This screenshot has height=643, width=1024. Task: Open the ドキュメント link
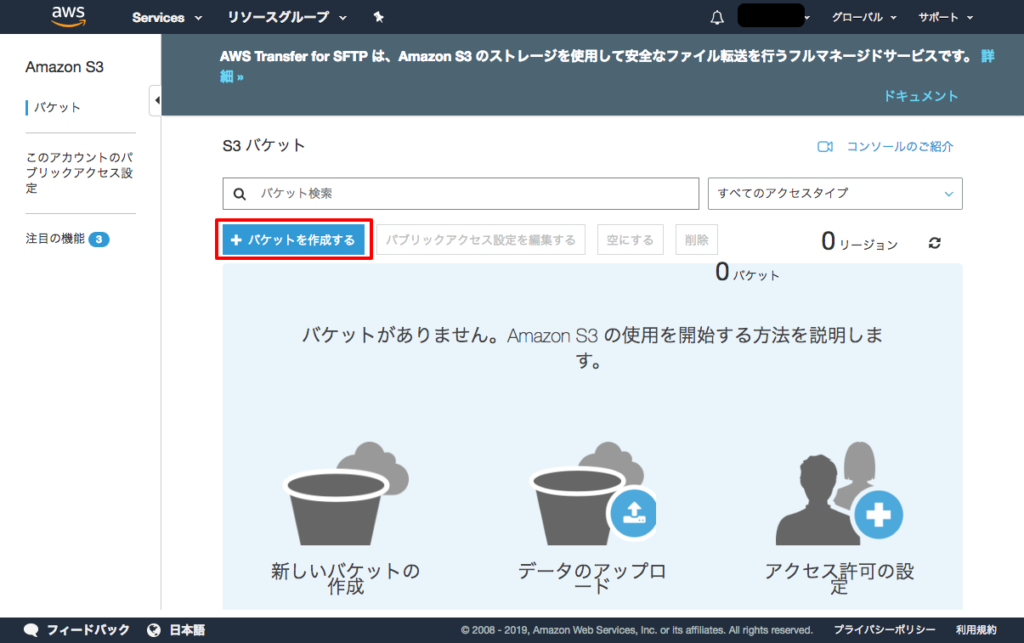click(x=921, y=96)
